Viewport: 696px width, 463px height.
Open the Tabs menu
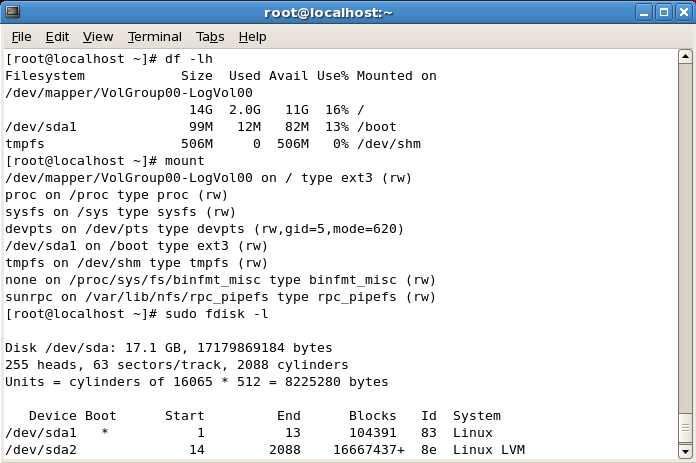click(210, 37)
